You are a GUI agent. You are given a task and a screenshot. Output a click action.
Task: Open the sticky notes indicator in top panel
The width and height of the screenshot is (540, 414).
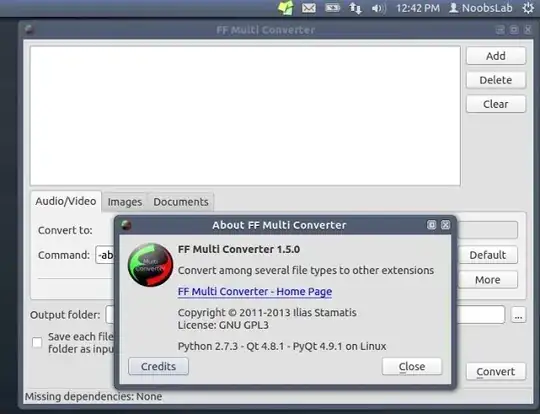coord(285,8)
